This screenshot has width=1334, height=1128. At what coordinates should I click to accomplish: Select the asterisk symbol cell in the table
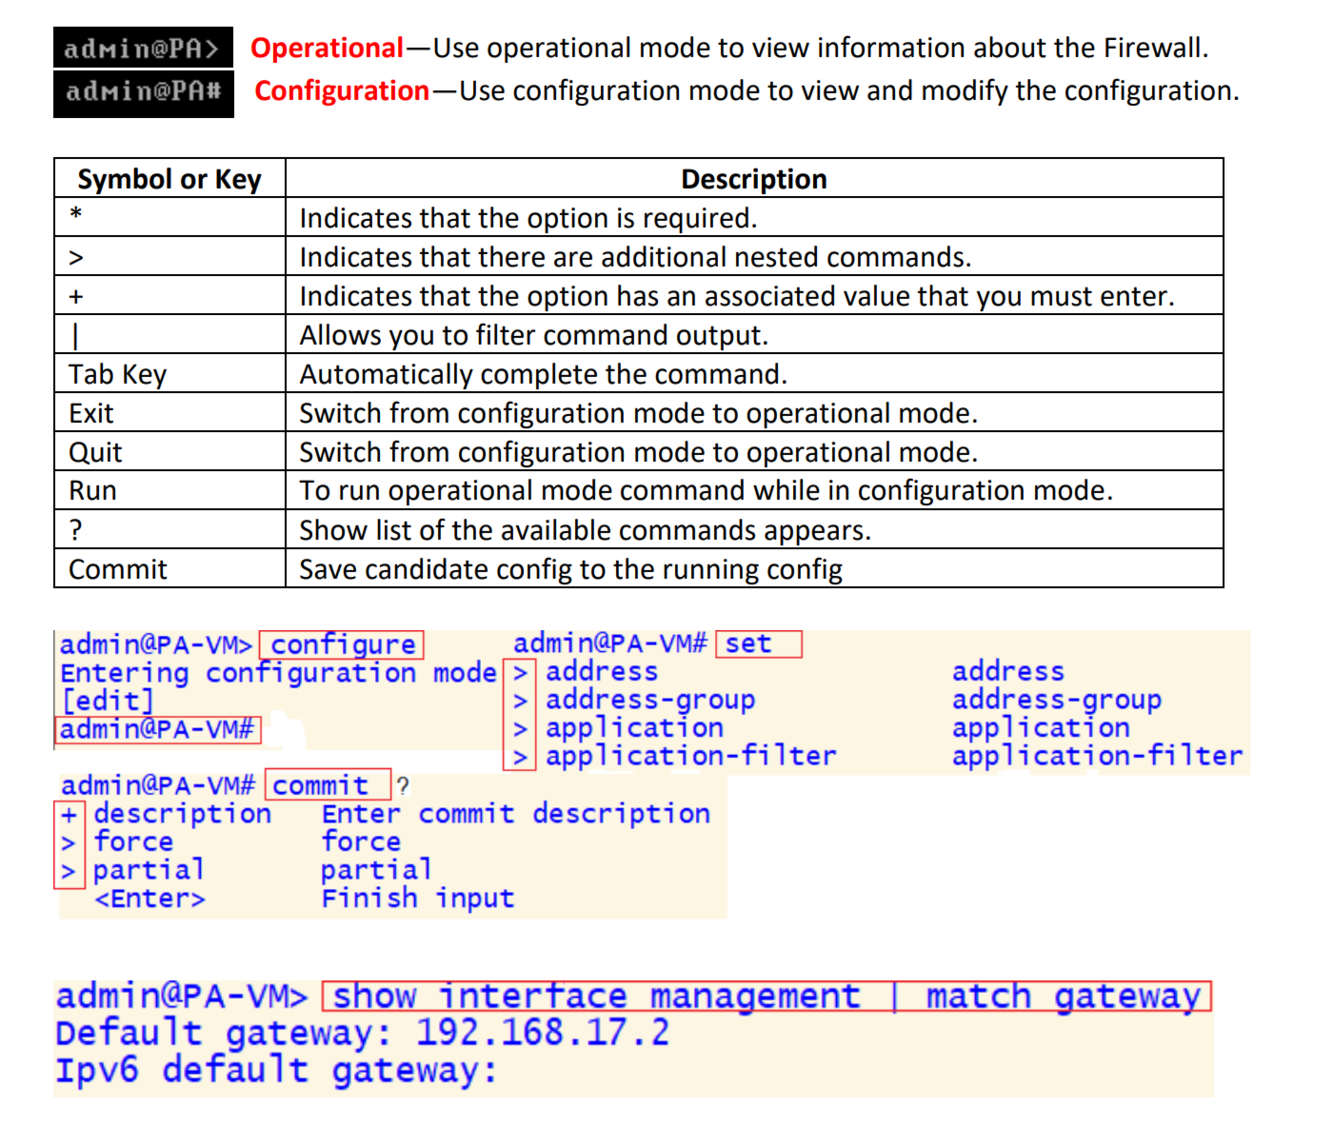tap(170, 217)
